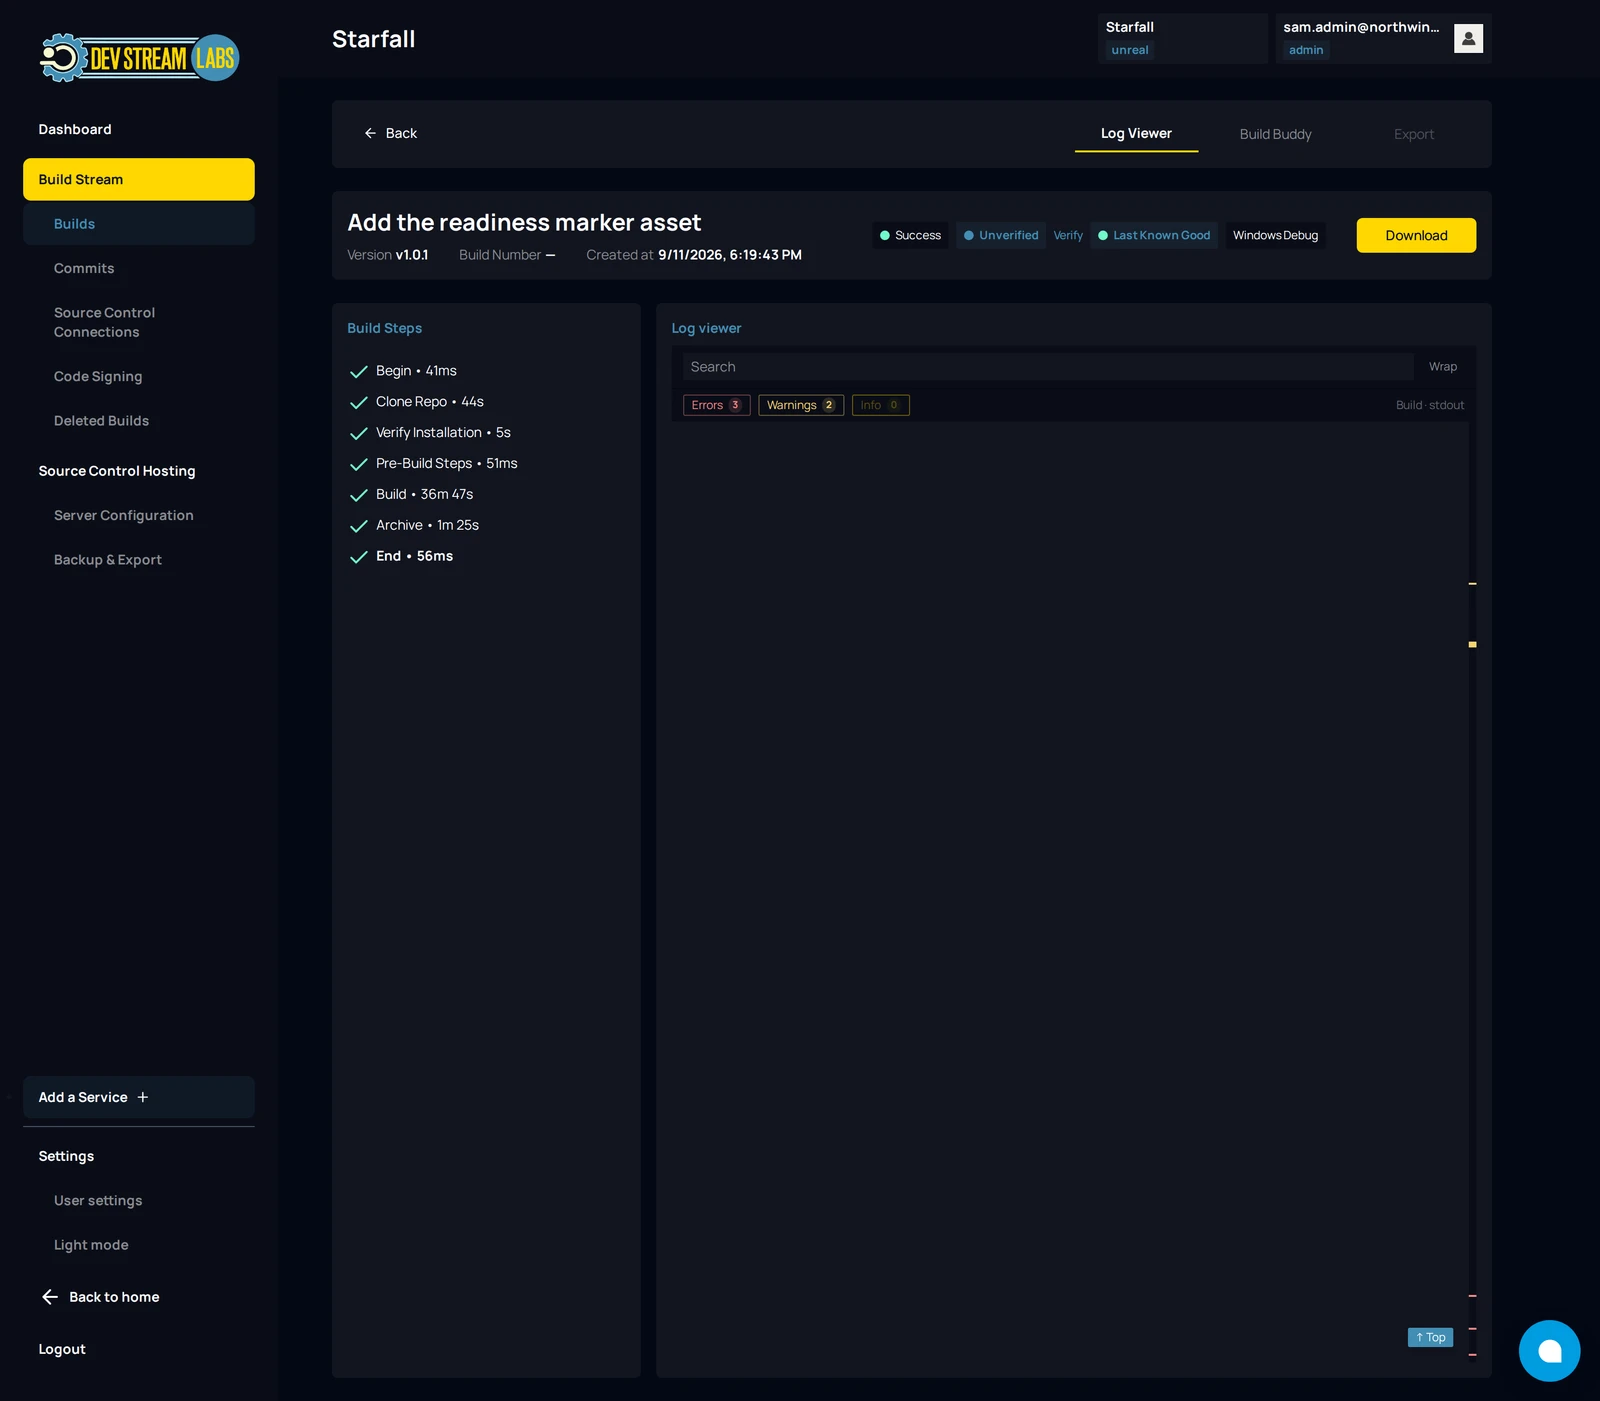The height and width of the screenshot is (1401, 1600).
Task: Open the user avatar profile icon
Action: click(x=1468, y=38)
